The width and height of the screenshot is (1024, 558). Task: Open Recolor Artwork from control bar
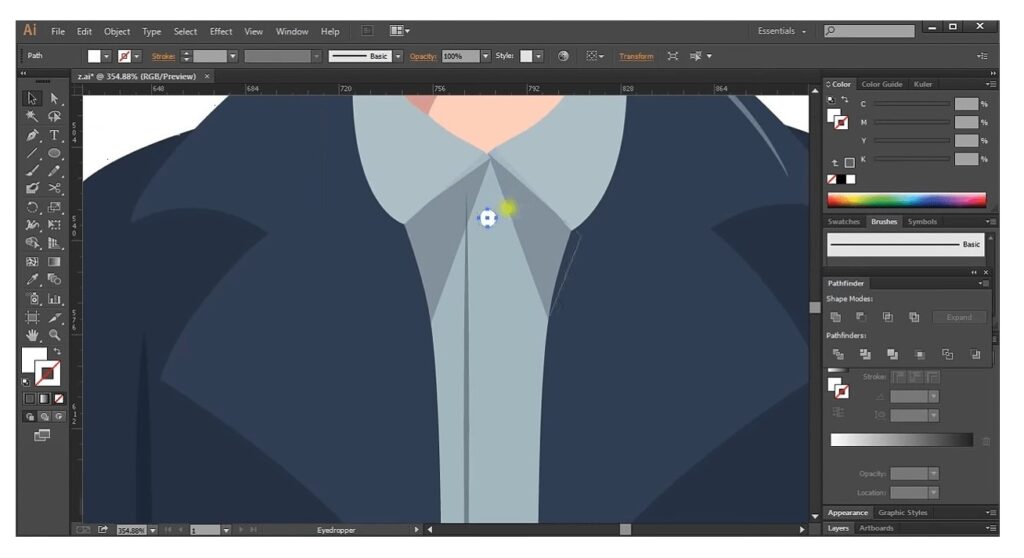[x=563, y=56]
